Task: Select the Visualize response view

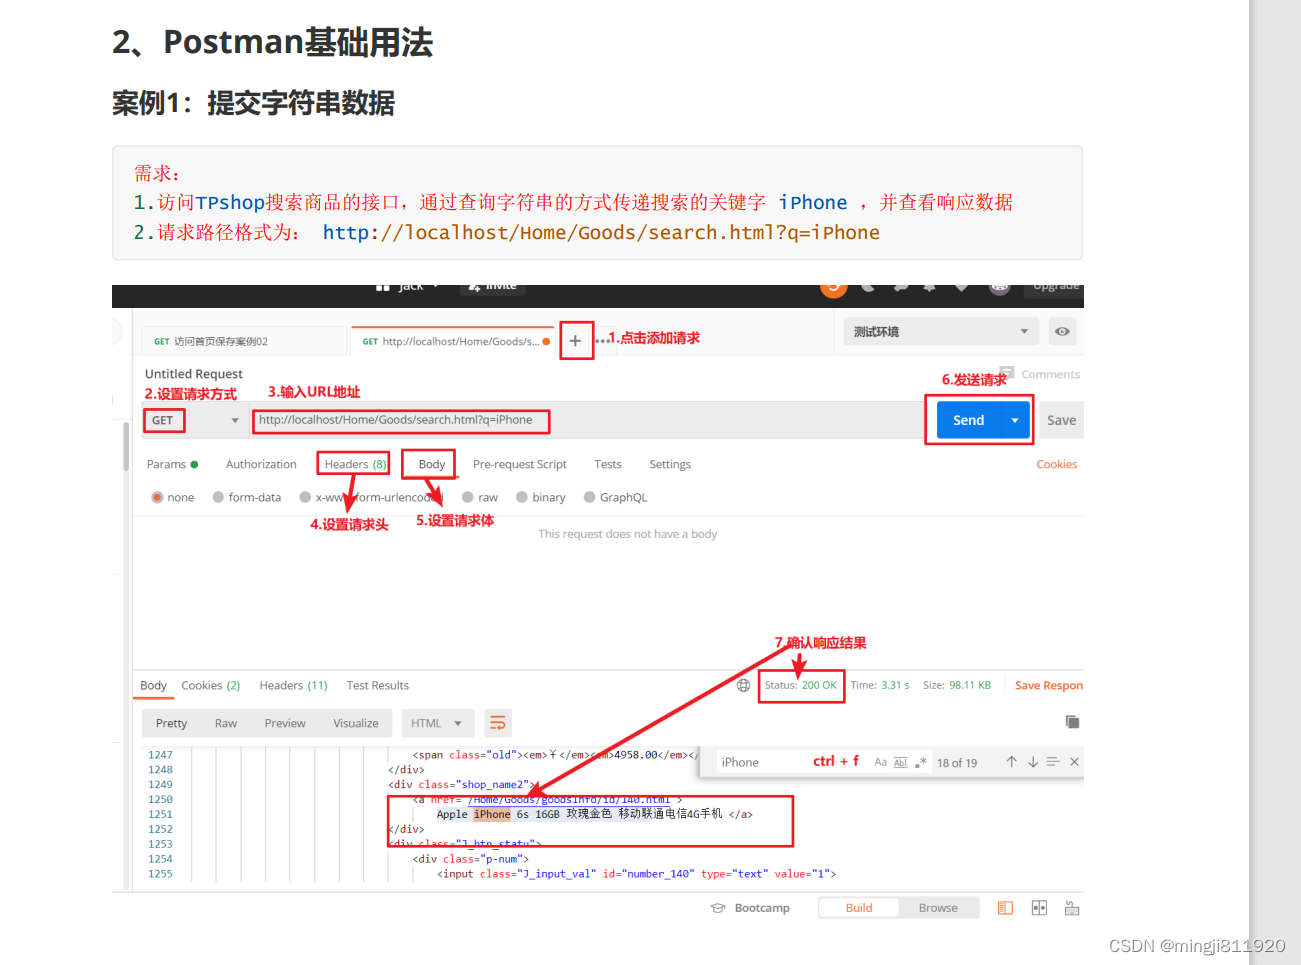Action: pyautogui.click(x=356, y=723)
